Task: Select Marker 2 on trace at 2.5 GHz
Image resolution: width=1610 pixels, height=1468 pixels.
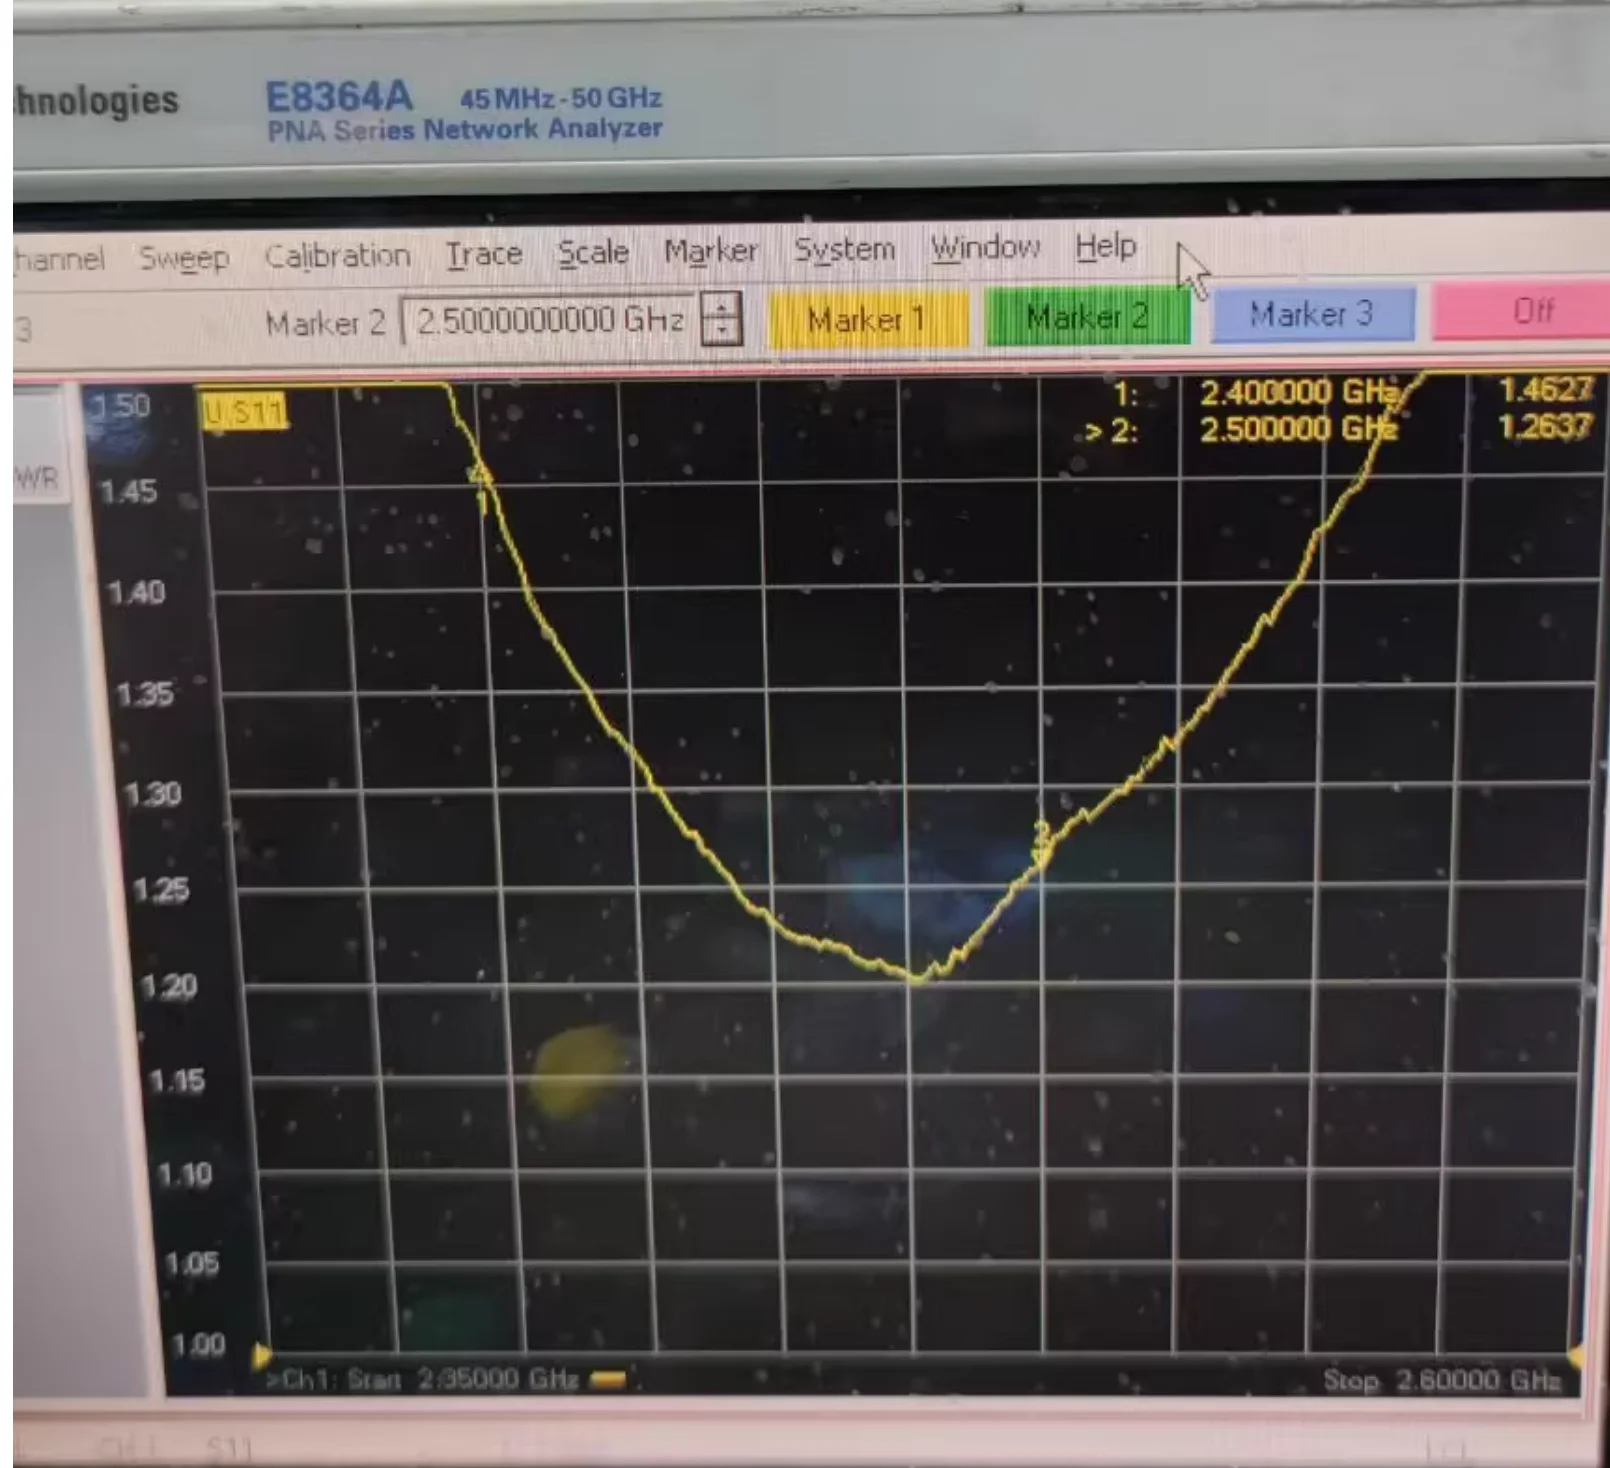Action: tap(1042, 842)
